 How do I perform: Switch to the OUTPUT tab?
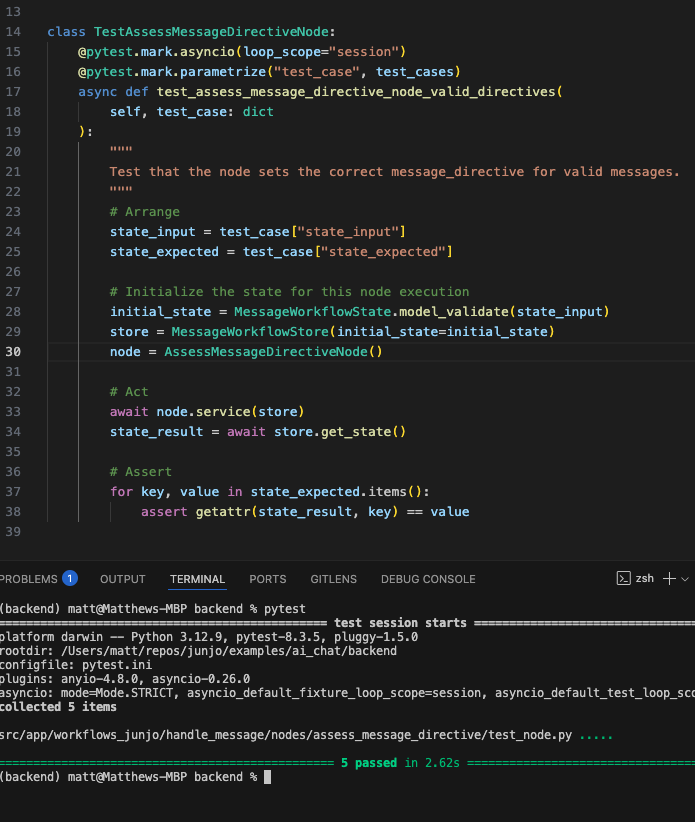click(x=123, y=579)
